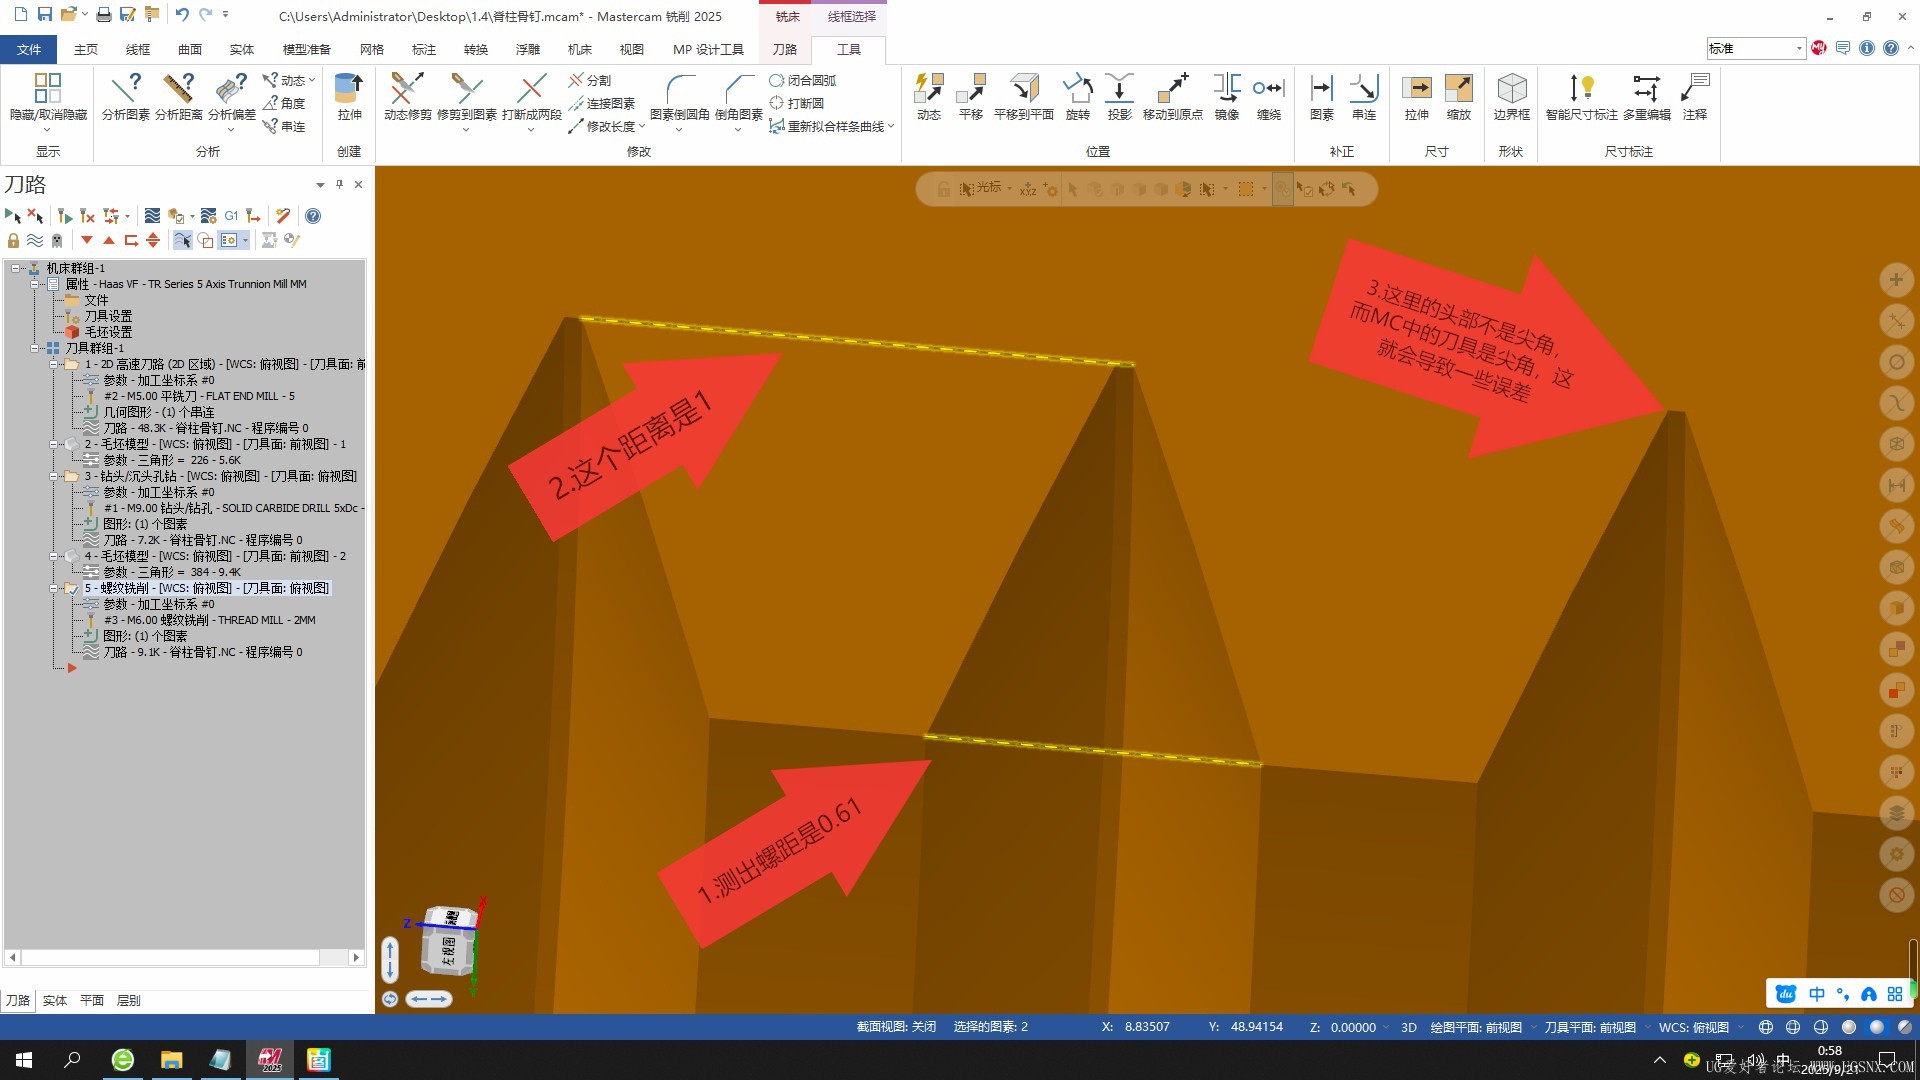Click the G1 post process icon

pyautogui.click(x=231, y=216)
